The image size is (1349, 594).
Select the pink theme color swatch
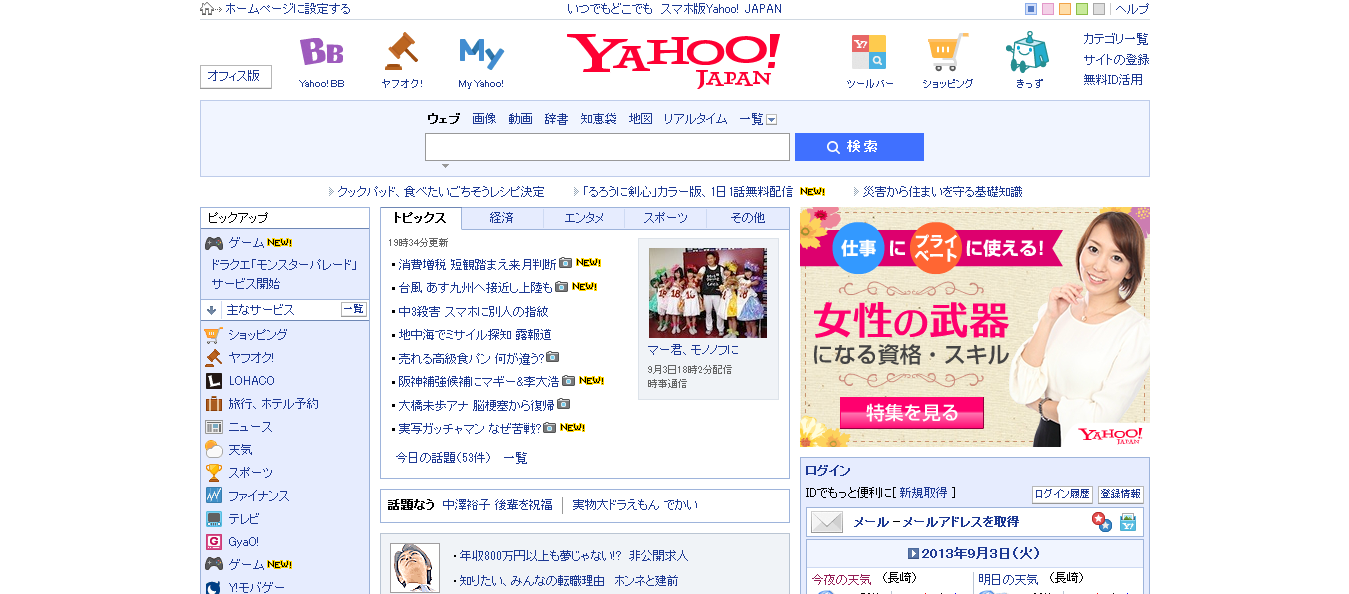pos(1048,9)
